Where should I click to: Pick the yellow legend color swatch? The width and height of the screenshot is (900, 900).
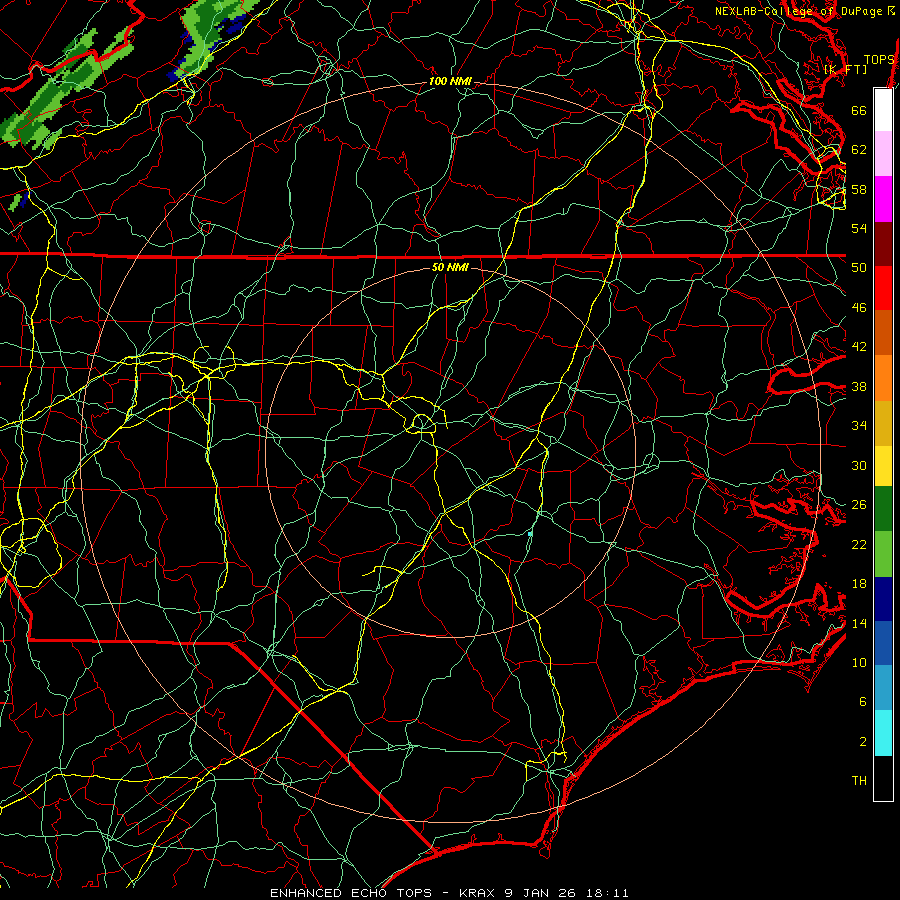pyautogui.click(x=883, y=466)
